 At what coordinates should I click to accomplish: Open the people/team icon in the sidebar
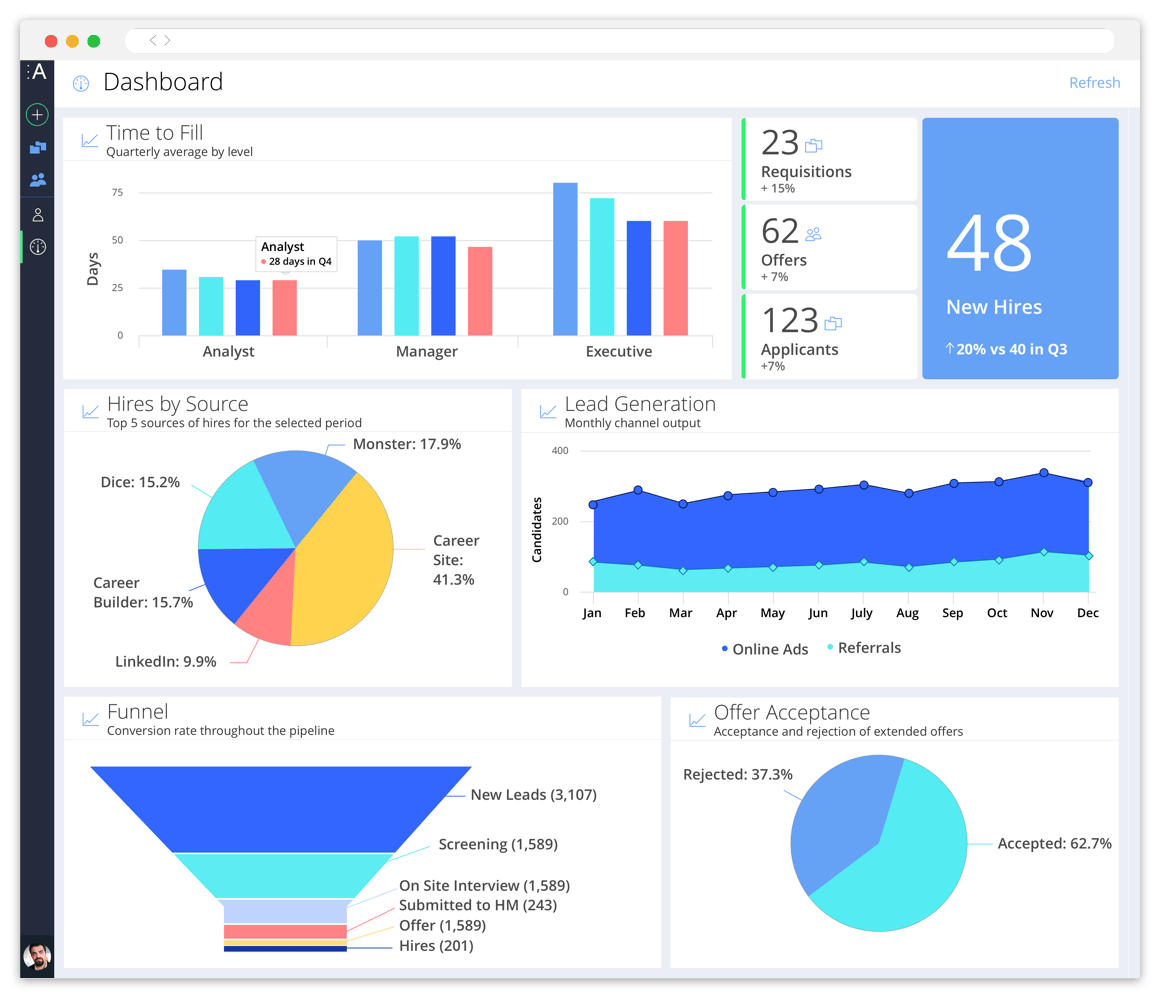coord(37,179)
